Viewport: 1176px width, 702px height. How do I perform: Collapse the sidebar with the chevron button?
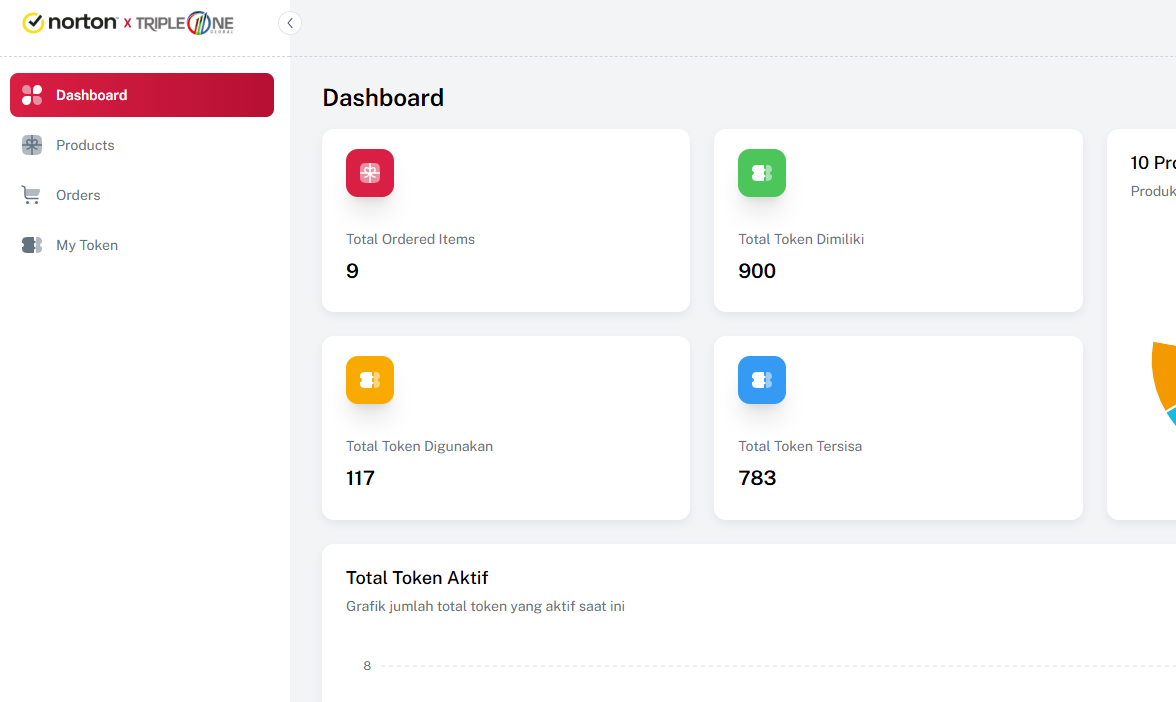pos(290,23)
